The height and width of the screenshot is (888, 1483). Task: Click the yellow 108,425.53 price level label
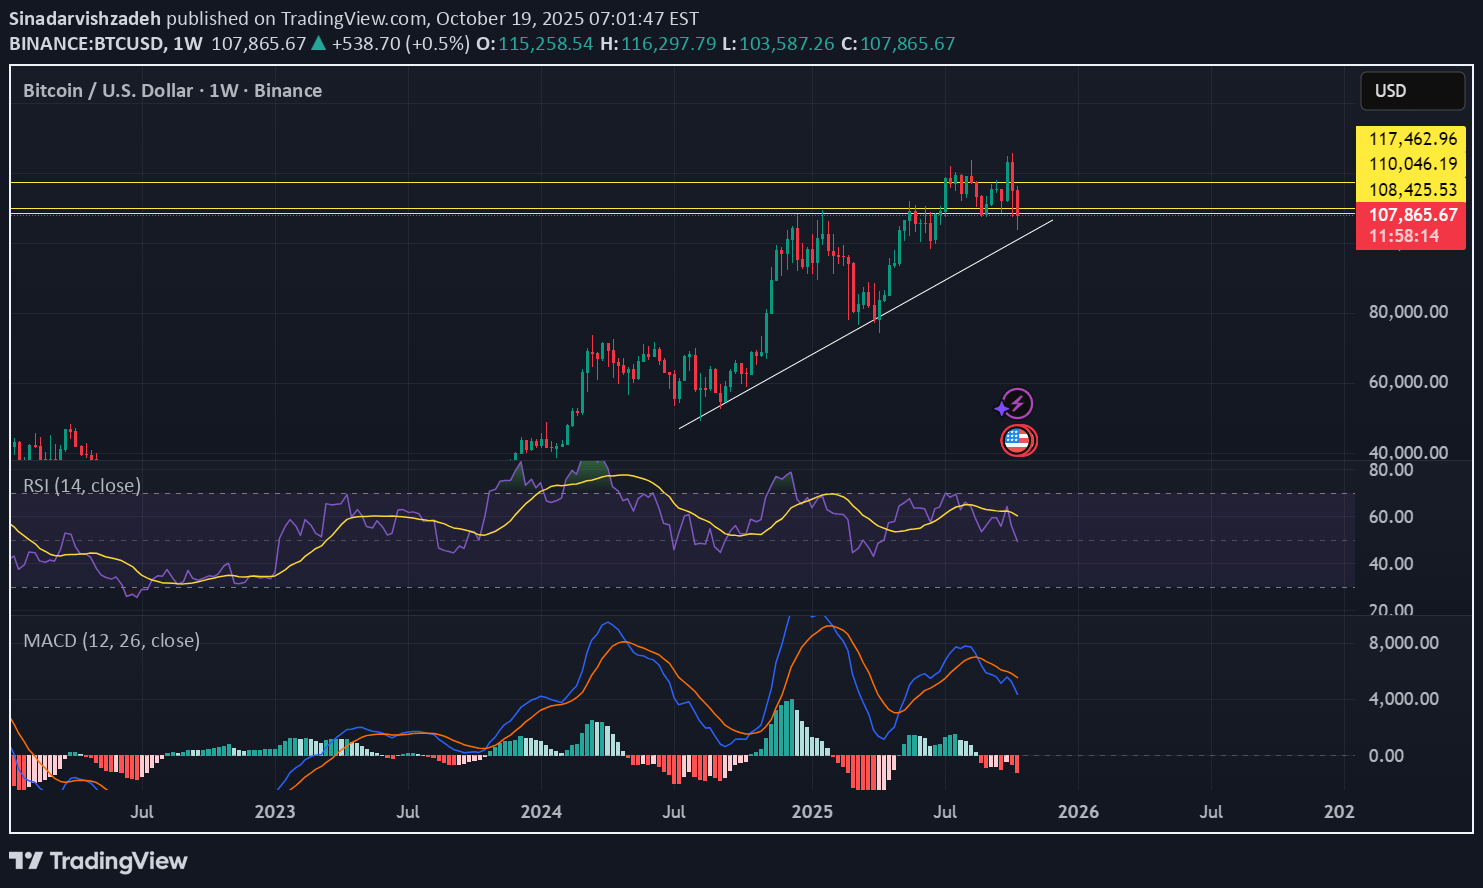1411,189
